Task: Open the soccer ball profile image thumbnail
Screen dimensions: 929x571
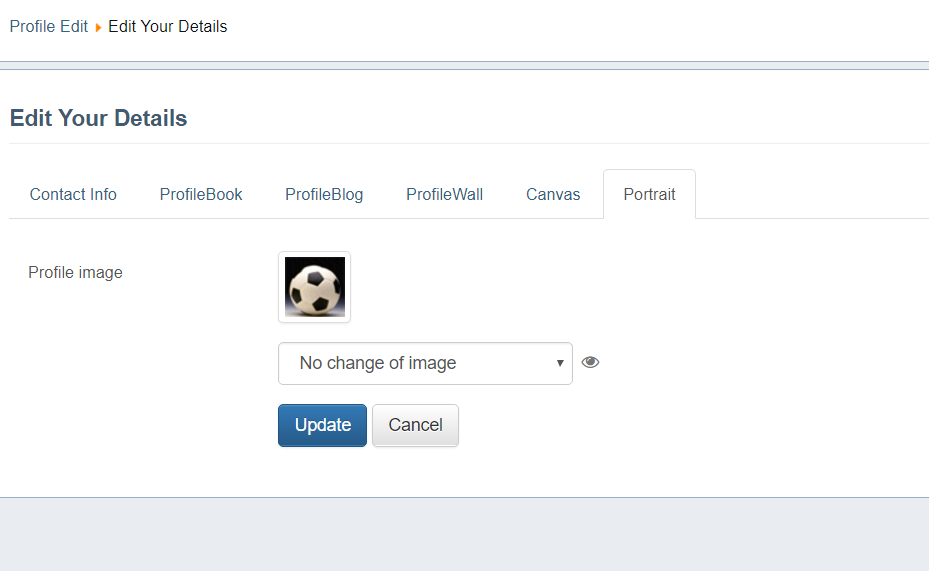Action: click(315, 287)
